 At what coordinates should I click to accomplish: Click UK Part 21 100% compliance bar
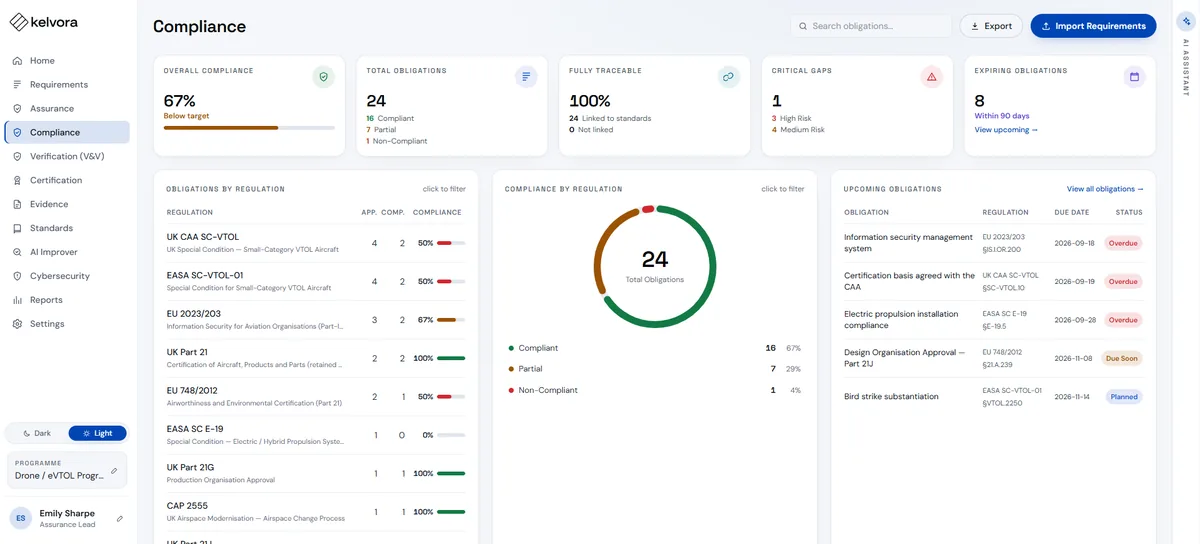coord(451,358)
